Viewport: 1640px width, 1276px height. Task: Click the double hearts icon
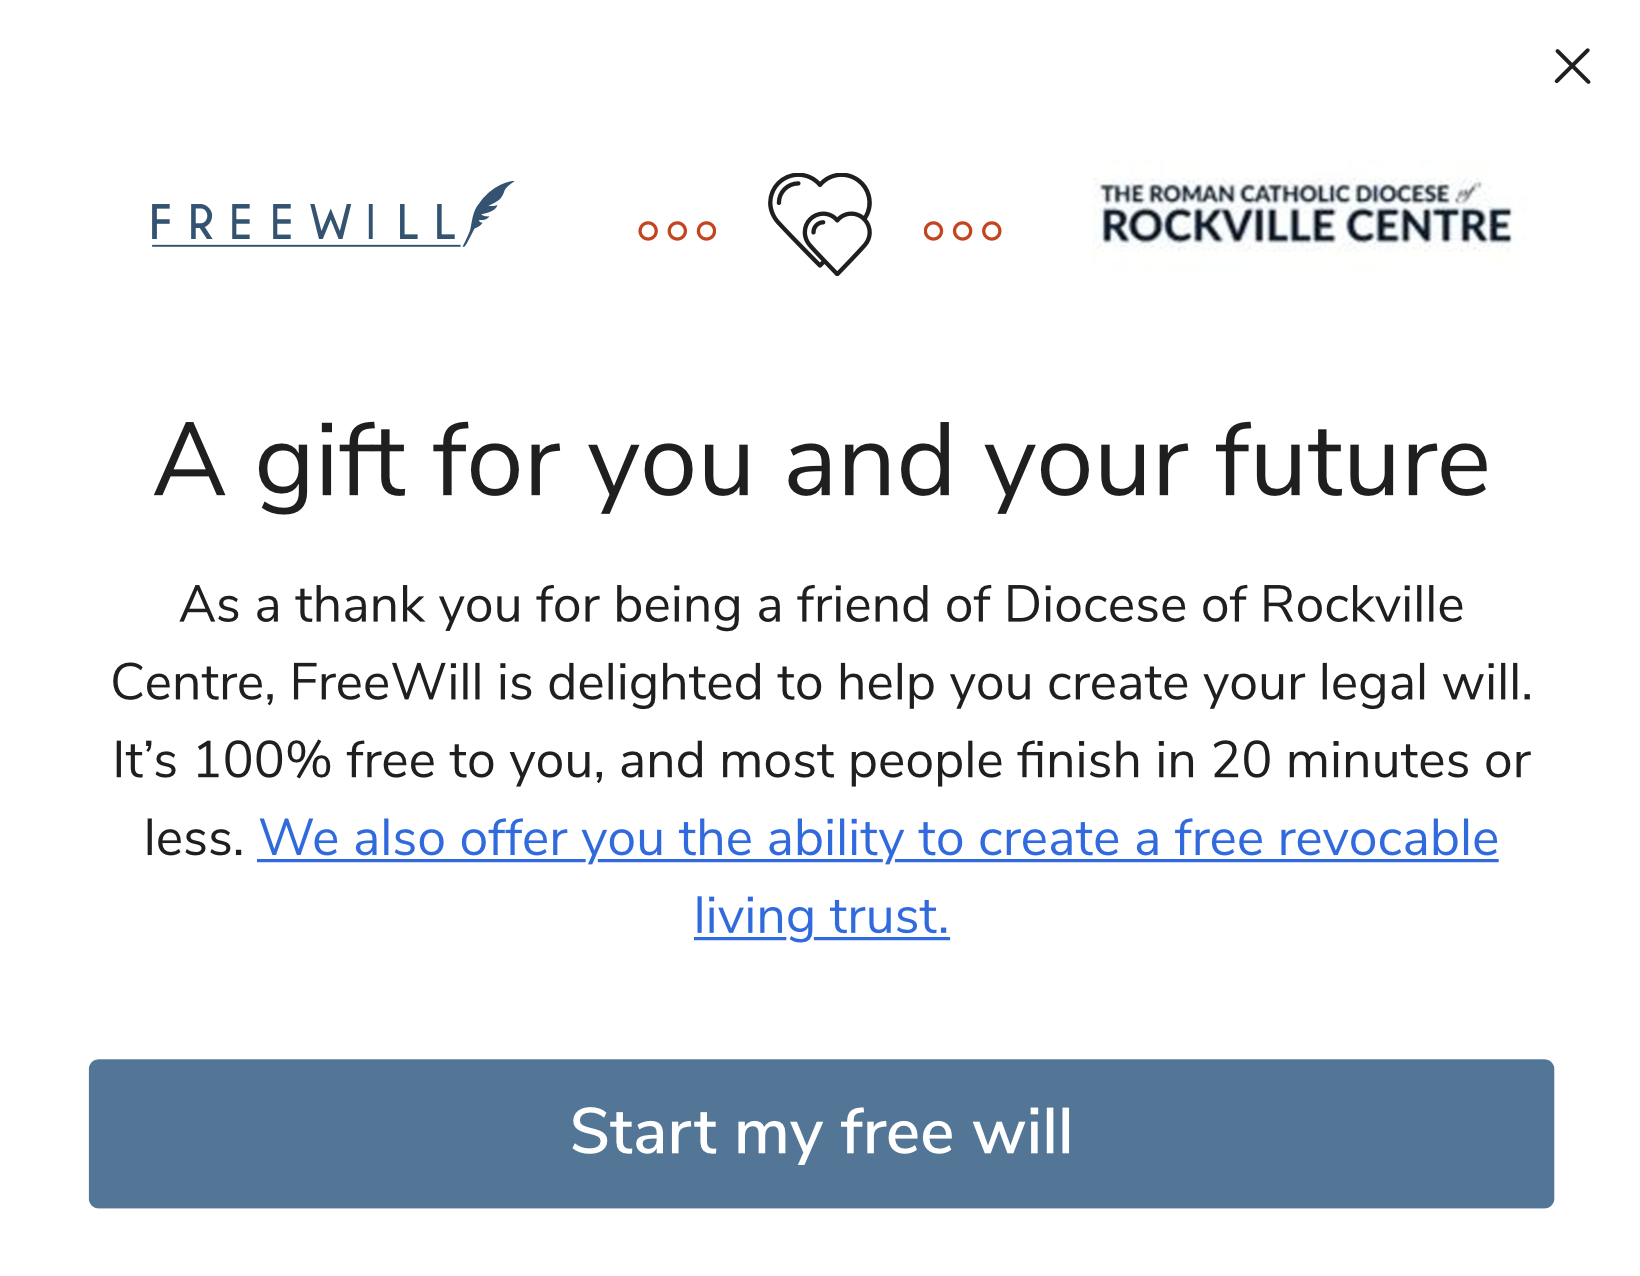tap(820, 224)
